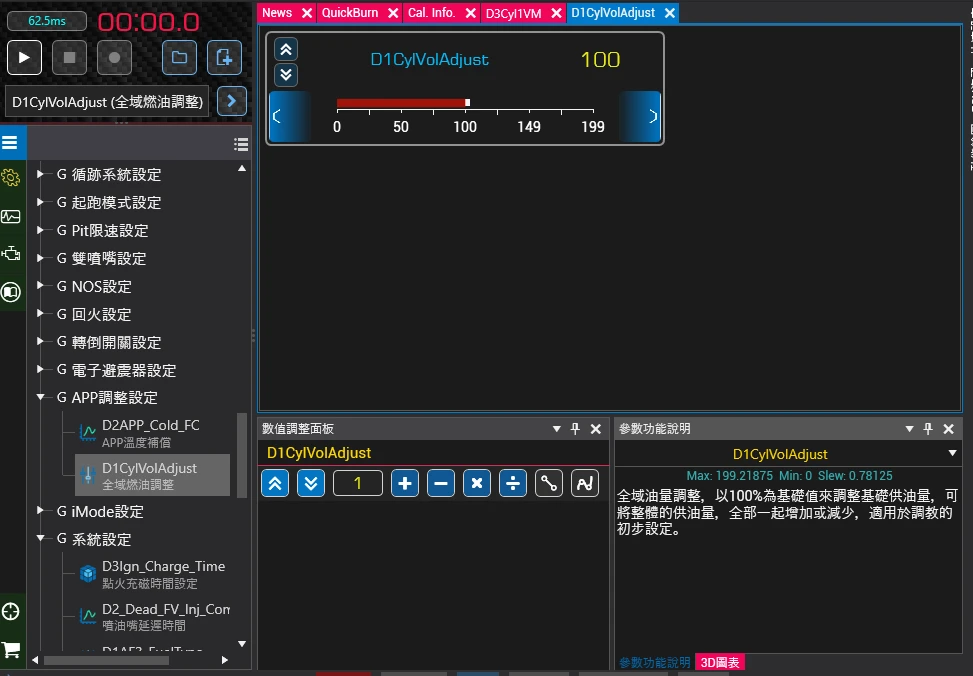The width and height of the screenshot is (973, 676).
Task: Switch to the Cal. Info. tab
Action: pos(431,13)
